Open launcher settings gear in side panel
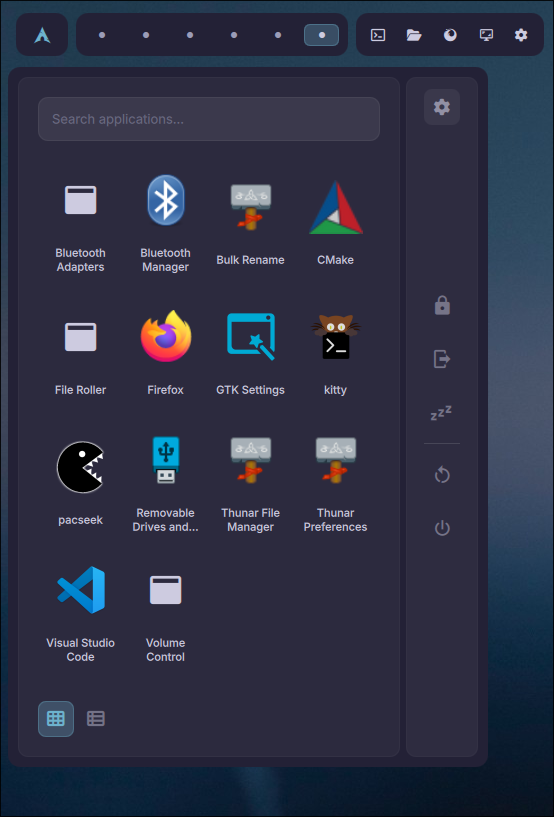This screenshot has height=817, width=554. [442, 107]
